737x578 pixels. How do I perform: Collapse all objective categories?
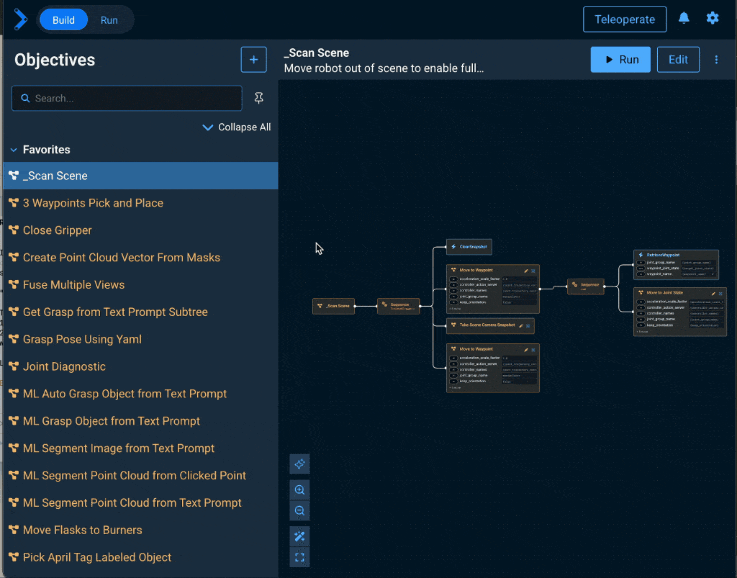pyautogui.click(x=236, y=127)
